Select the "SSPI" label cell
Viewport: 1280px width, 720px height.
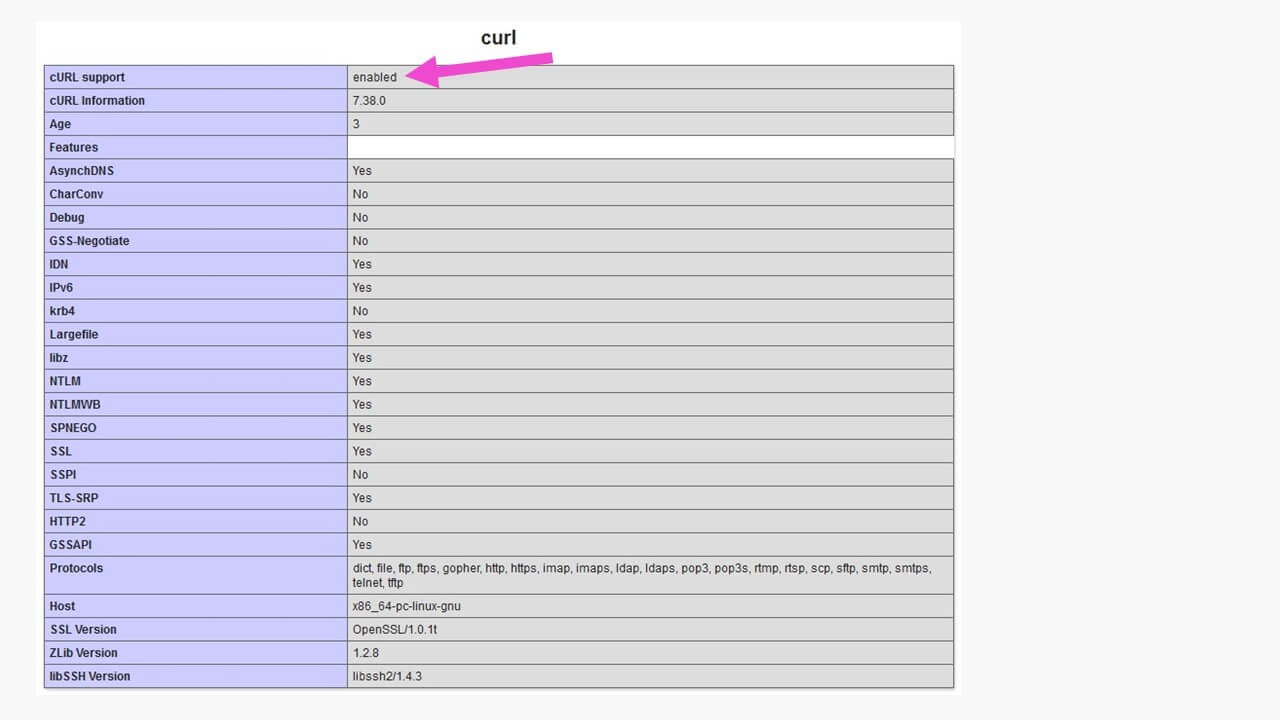[196, 474]
